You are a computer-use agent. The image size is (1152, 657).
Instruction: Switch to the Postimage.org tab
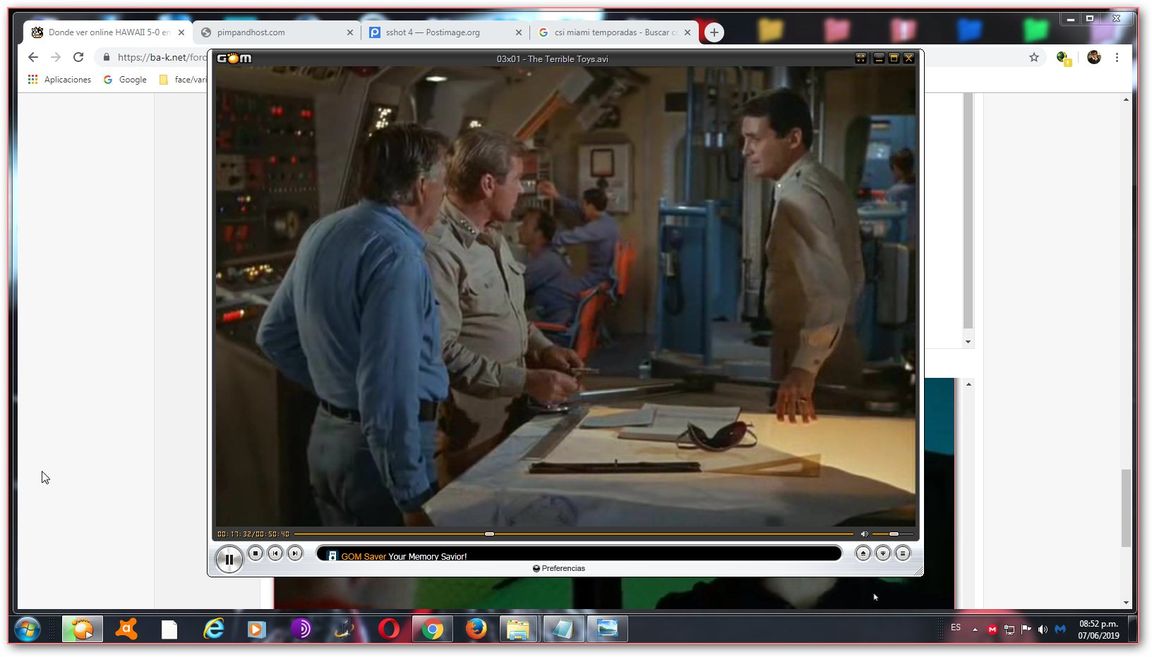pyautogui.click(x=440, y=32)
